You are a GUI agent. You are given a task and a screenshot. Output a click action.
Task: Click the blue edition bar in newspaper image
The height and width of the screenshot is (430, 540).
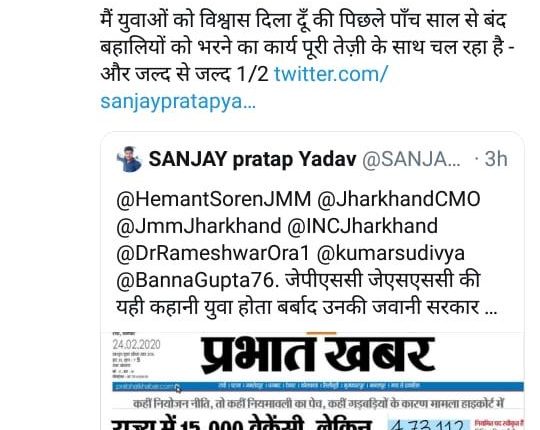pos(318,386)
